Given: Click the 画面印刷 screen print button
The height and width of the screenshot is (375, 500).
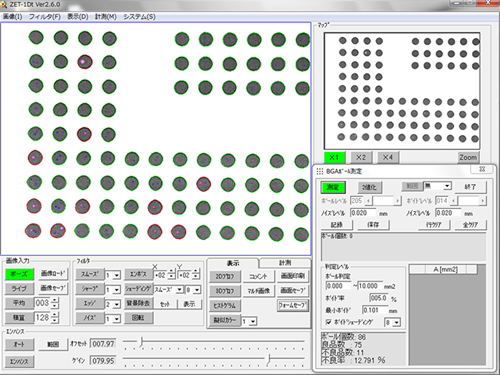Looking at the screenshot, I should (x=292, y=276).
